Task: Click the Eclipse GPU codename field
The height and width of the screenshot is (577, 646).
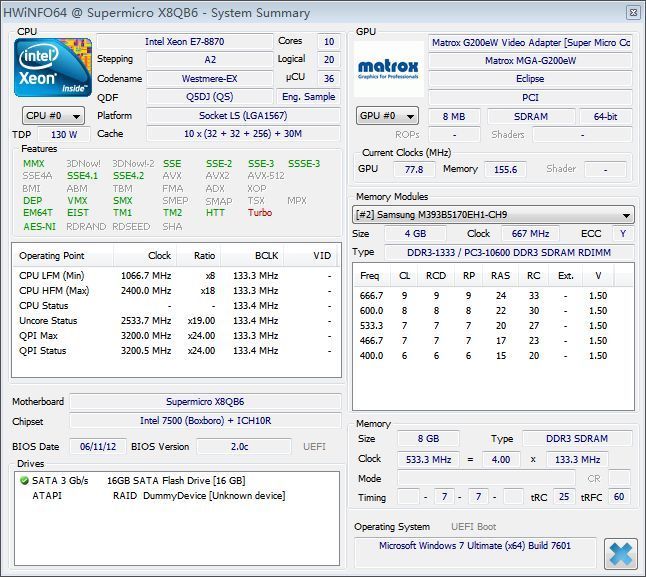Action: click(x=530, y=79)
